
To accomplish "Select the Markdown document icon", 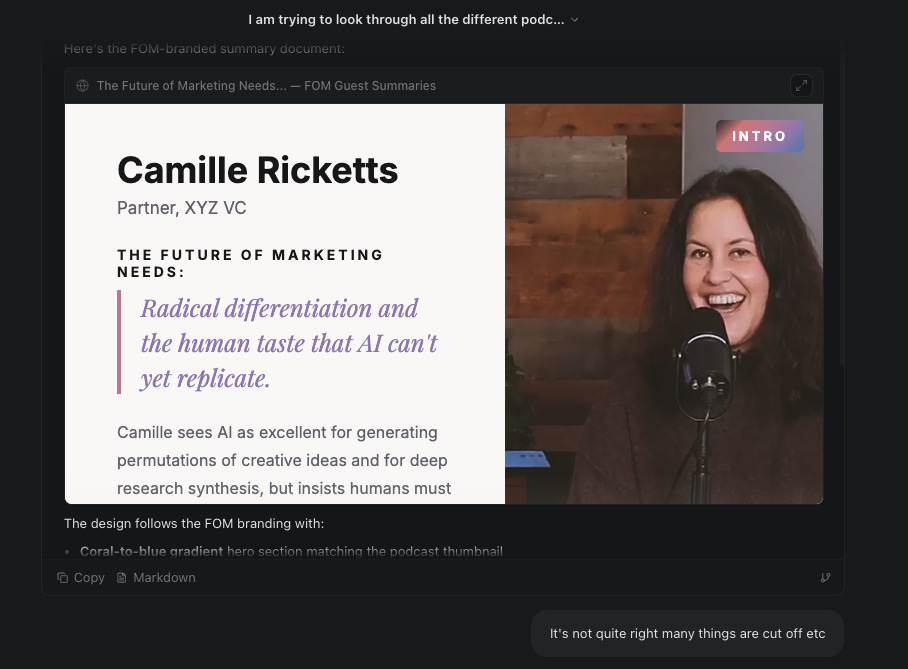I will (x=121, y=577).
